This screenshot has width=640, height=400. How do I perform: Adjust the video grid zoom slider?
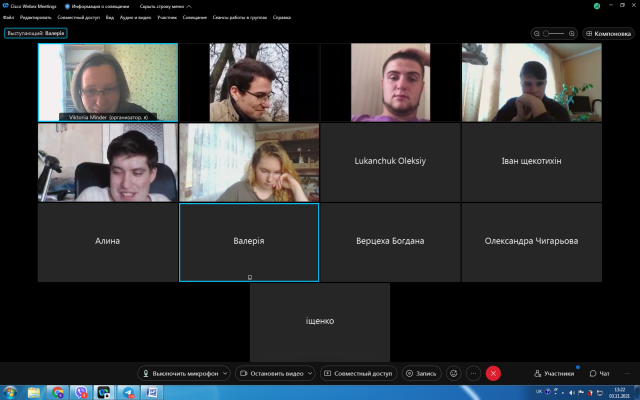click(x=554, y=33)
